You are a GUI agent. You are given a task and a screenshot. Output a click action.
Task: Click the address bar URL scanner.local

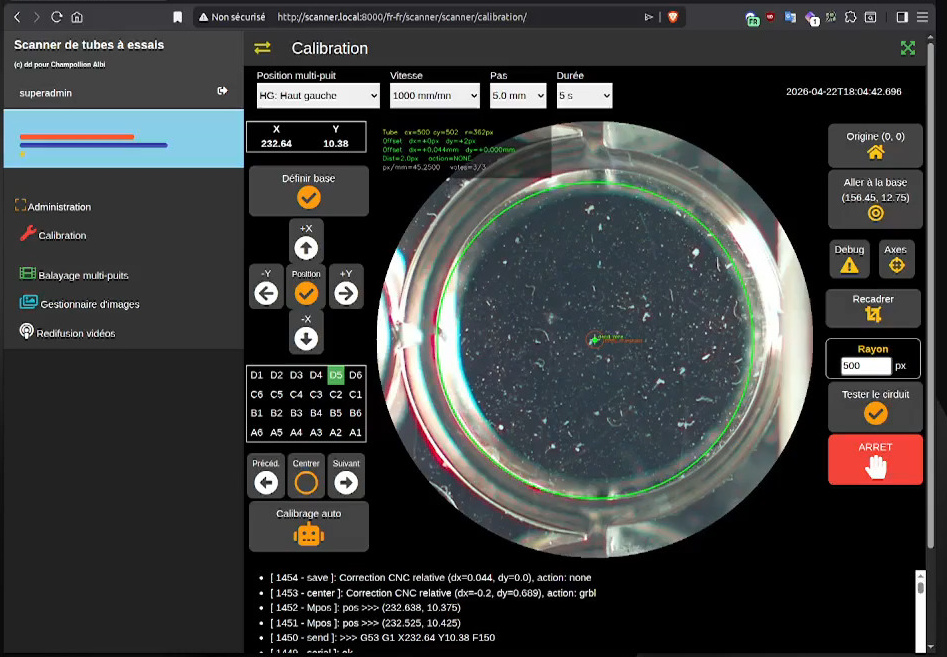pyautogui.click(x=402, y=17)
